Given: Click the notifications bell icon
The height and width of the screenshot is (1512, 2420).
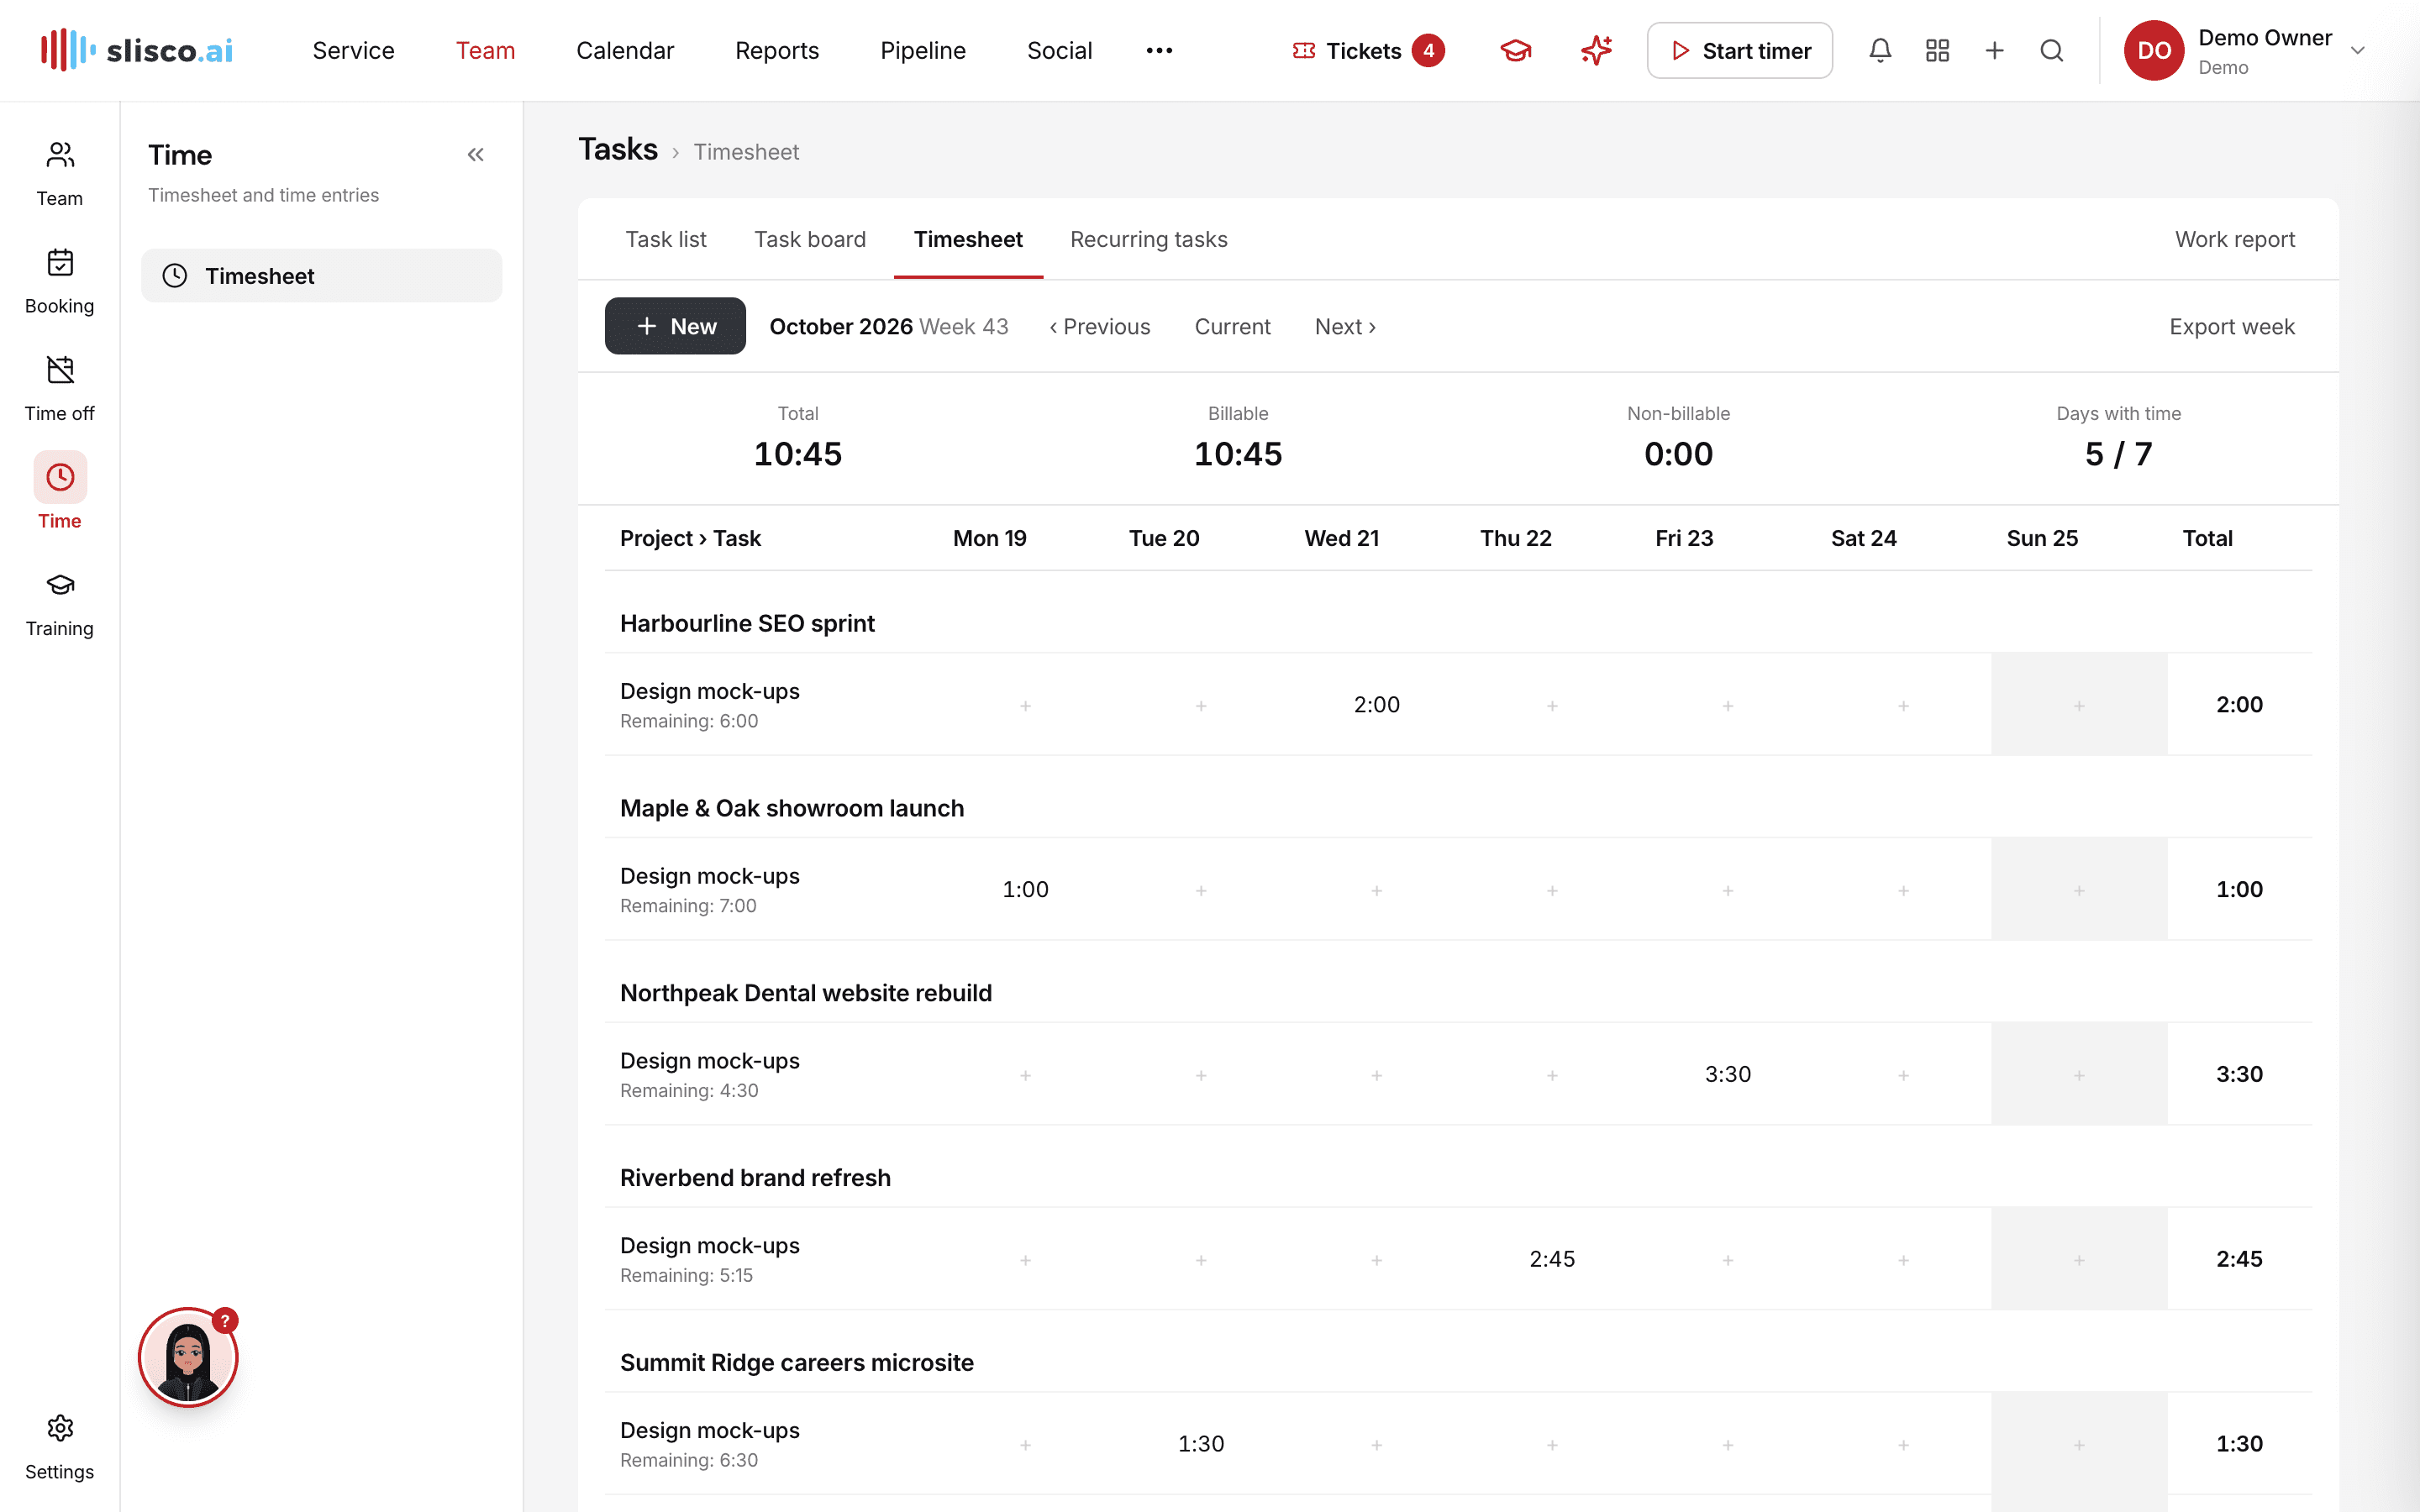Looking at the screenshot, I should click(x=1880, y=50).
